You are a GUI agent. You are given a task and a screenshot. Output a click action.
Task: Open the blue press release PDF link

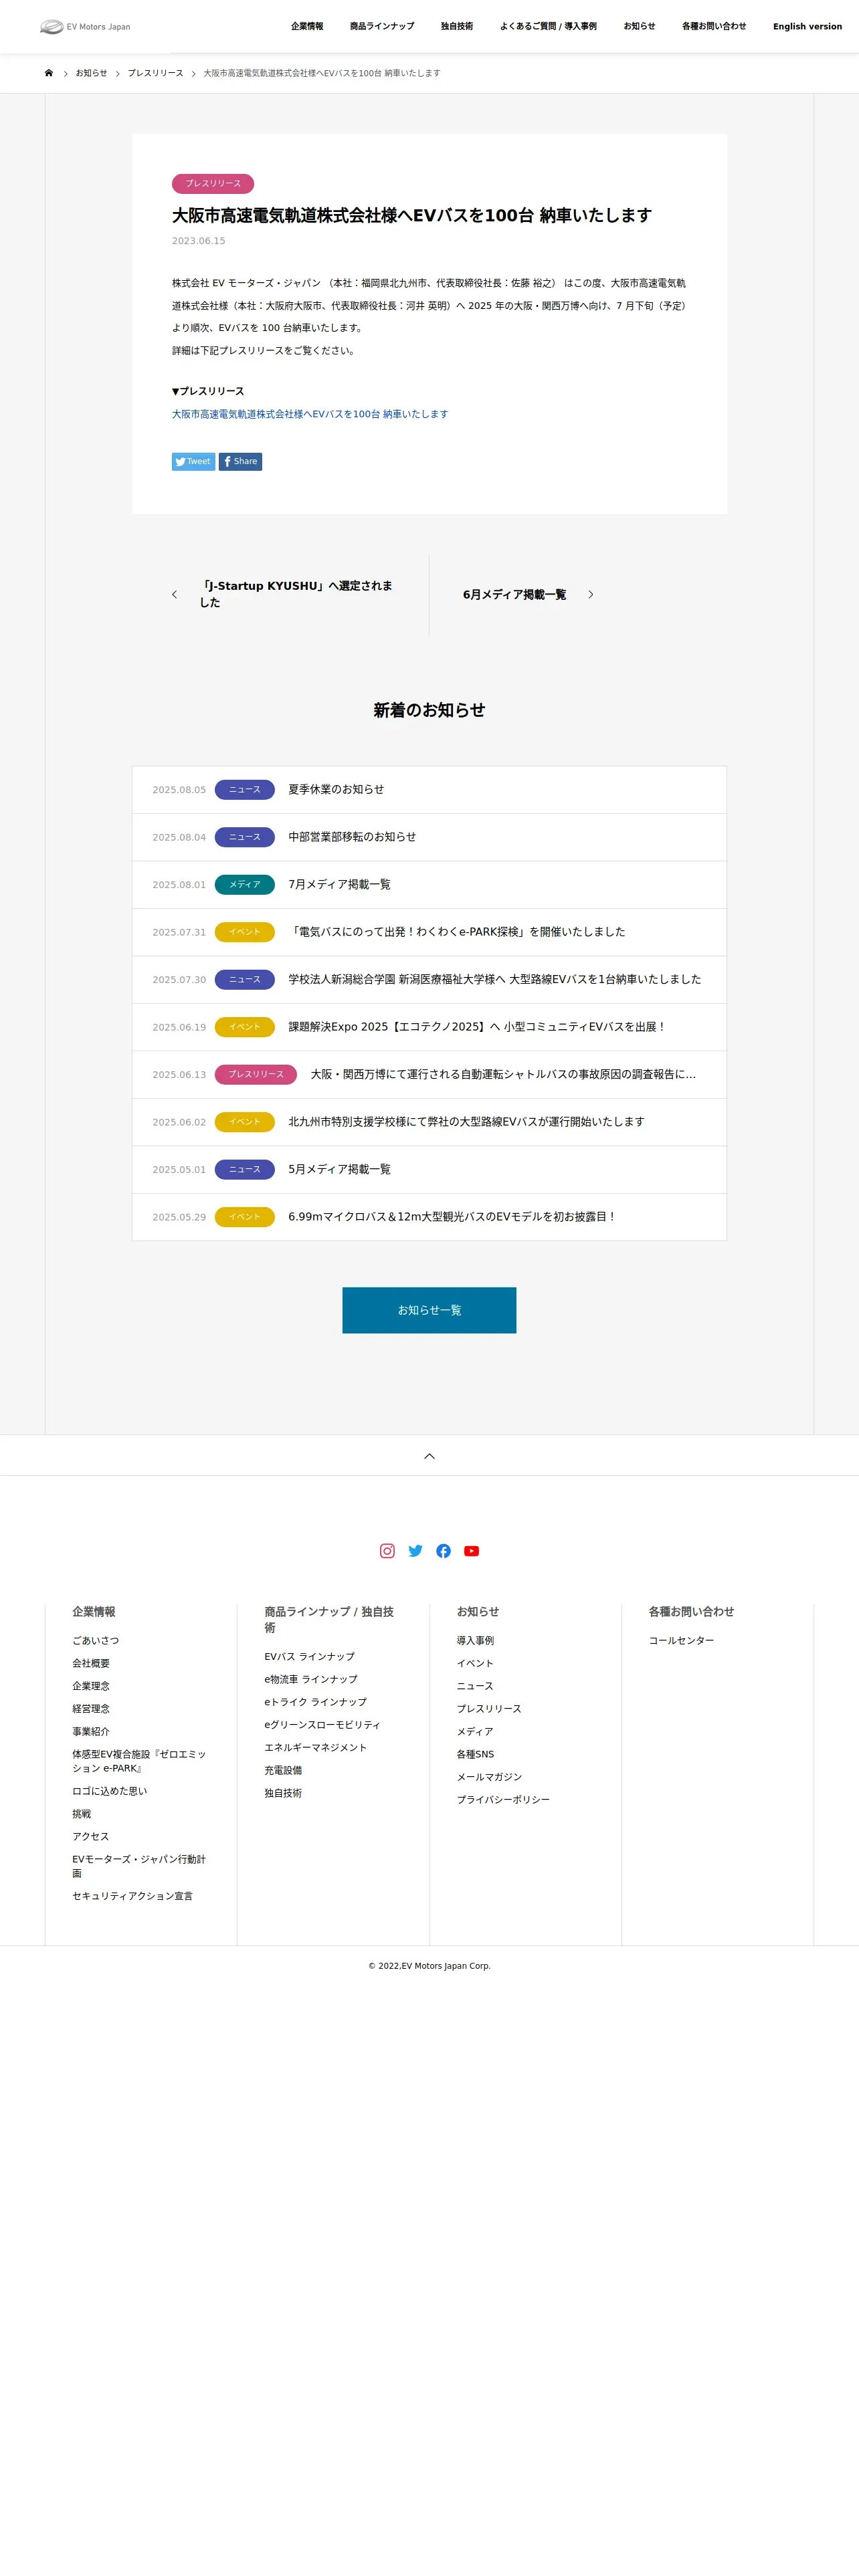(310, 414)
